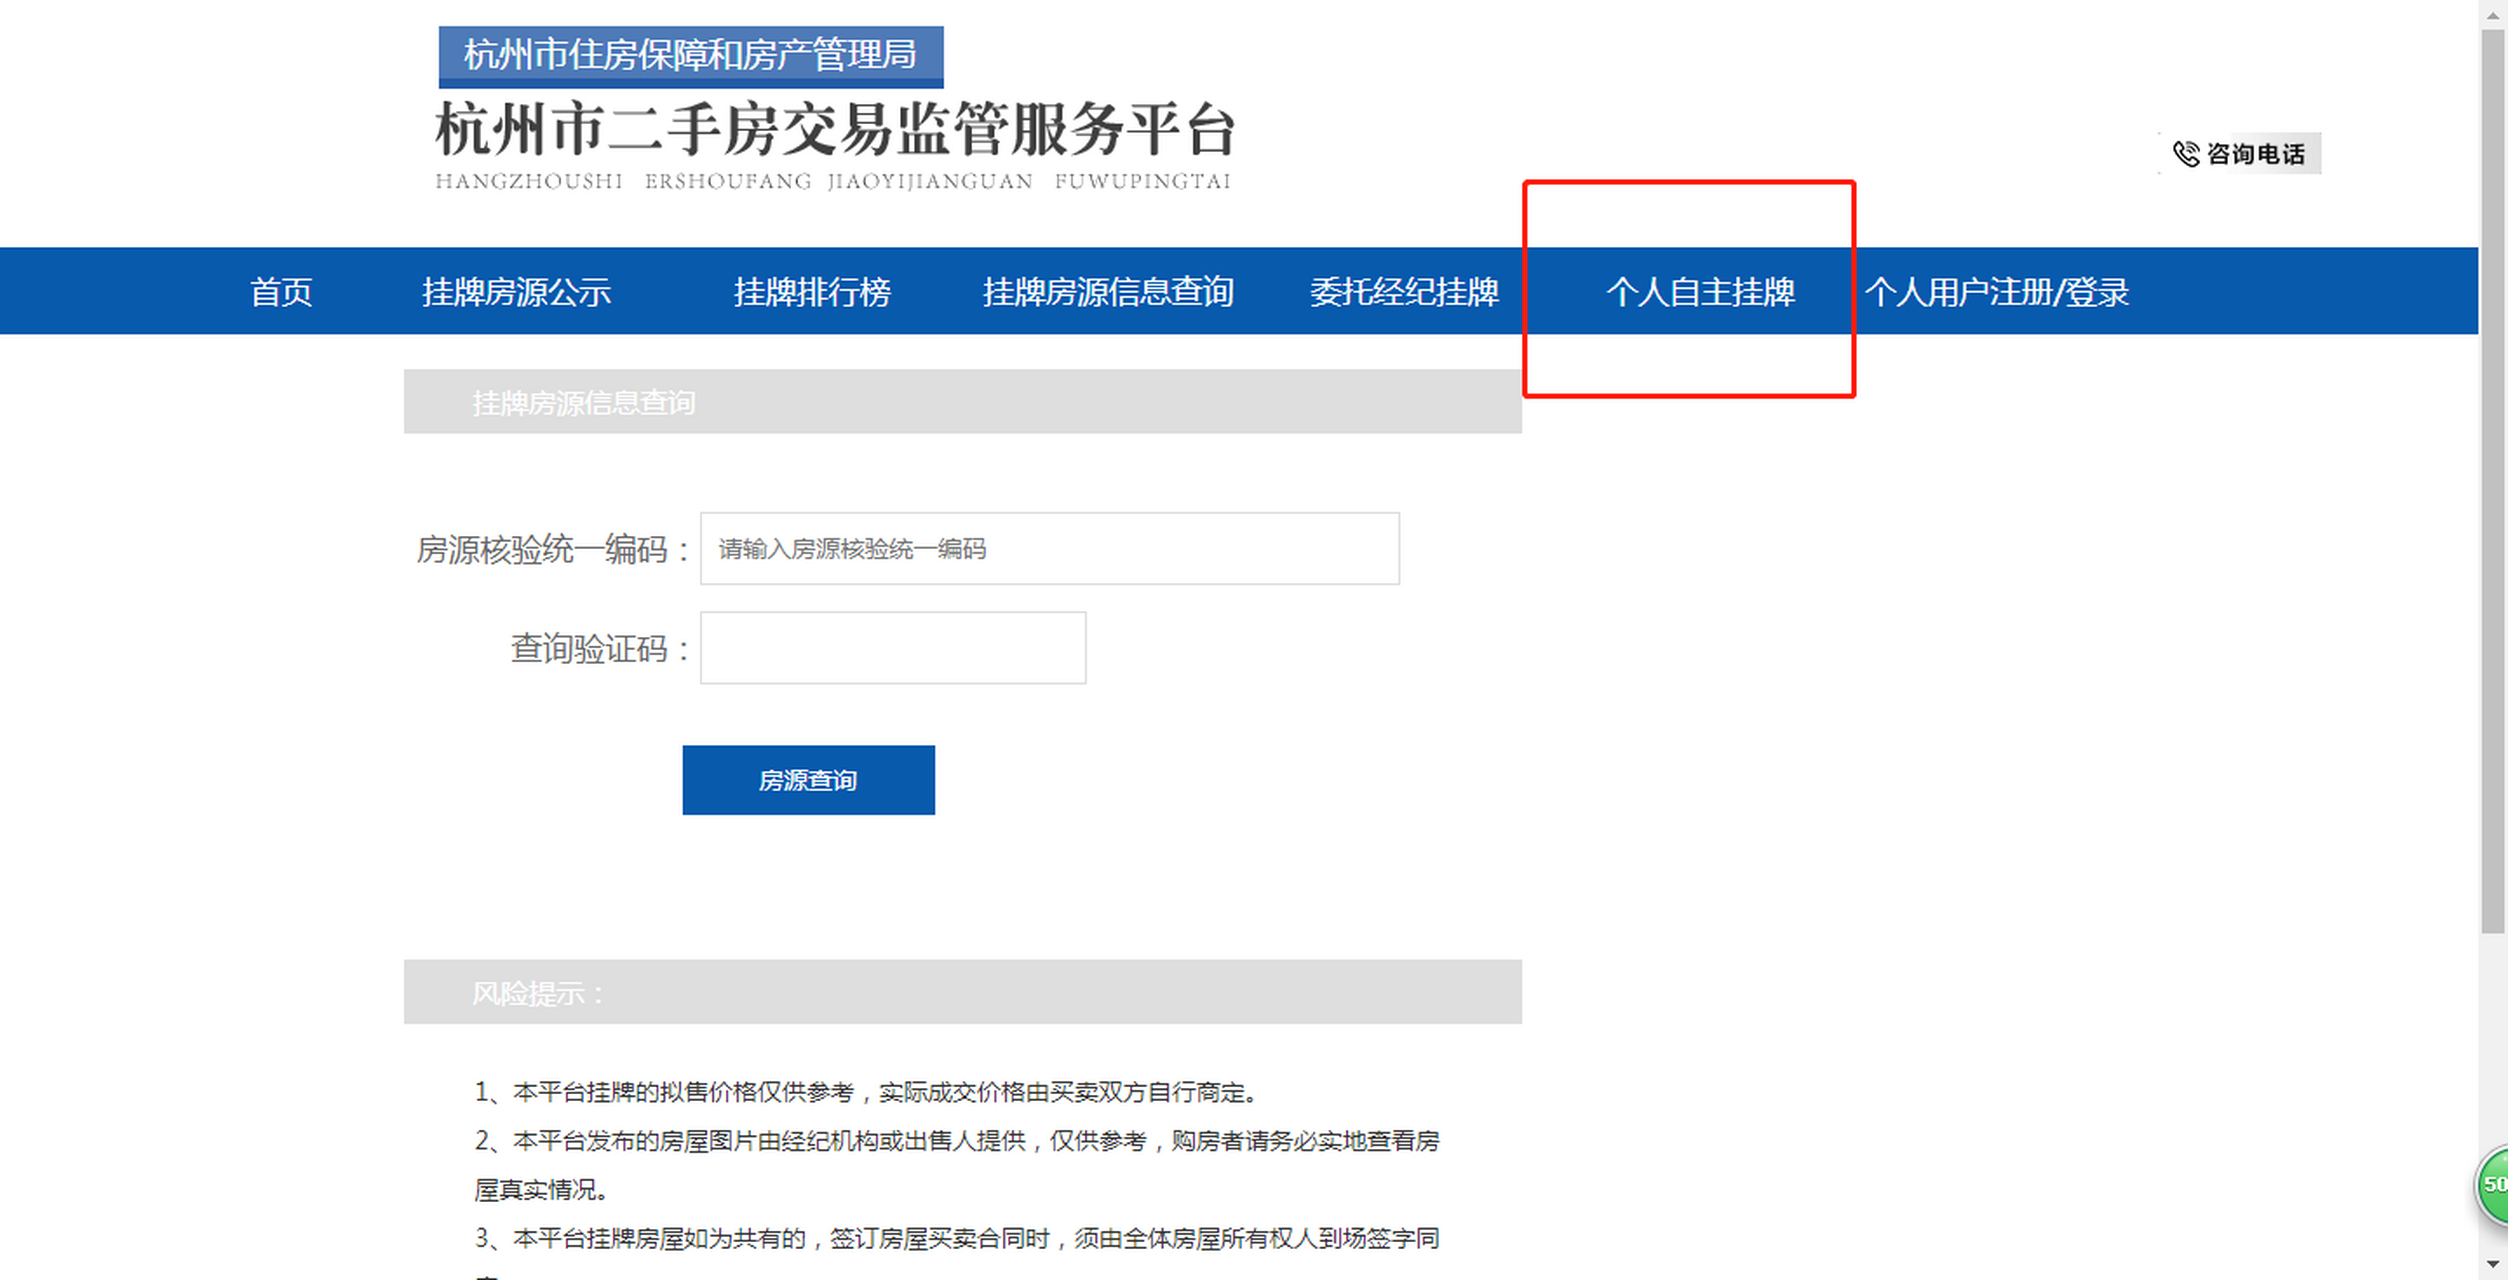Click the 杭州市二手房交易监管服务平台 title
Image resolution: width=2508 pixels, height=1280 pixels.
pyautogui.click(x=835, y=130)
